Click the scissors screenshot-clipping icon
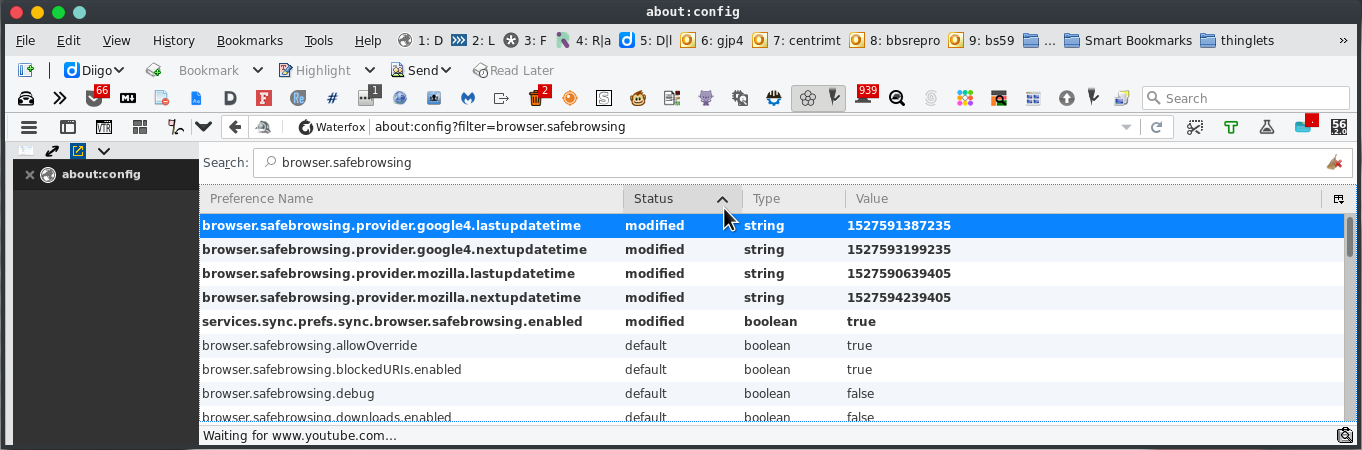 [x=1195, y=127]
